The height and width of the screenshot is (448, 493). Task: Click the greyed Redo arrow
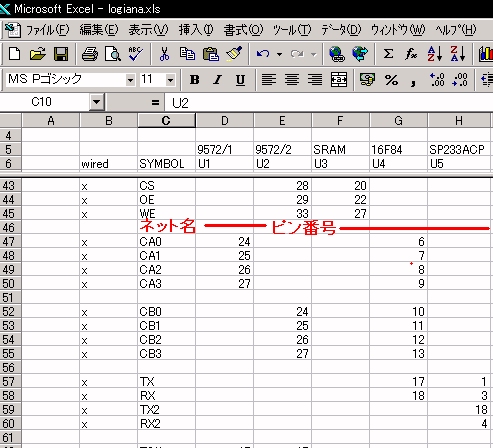(297, 53)
